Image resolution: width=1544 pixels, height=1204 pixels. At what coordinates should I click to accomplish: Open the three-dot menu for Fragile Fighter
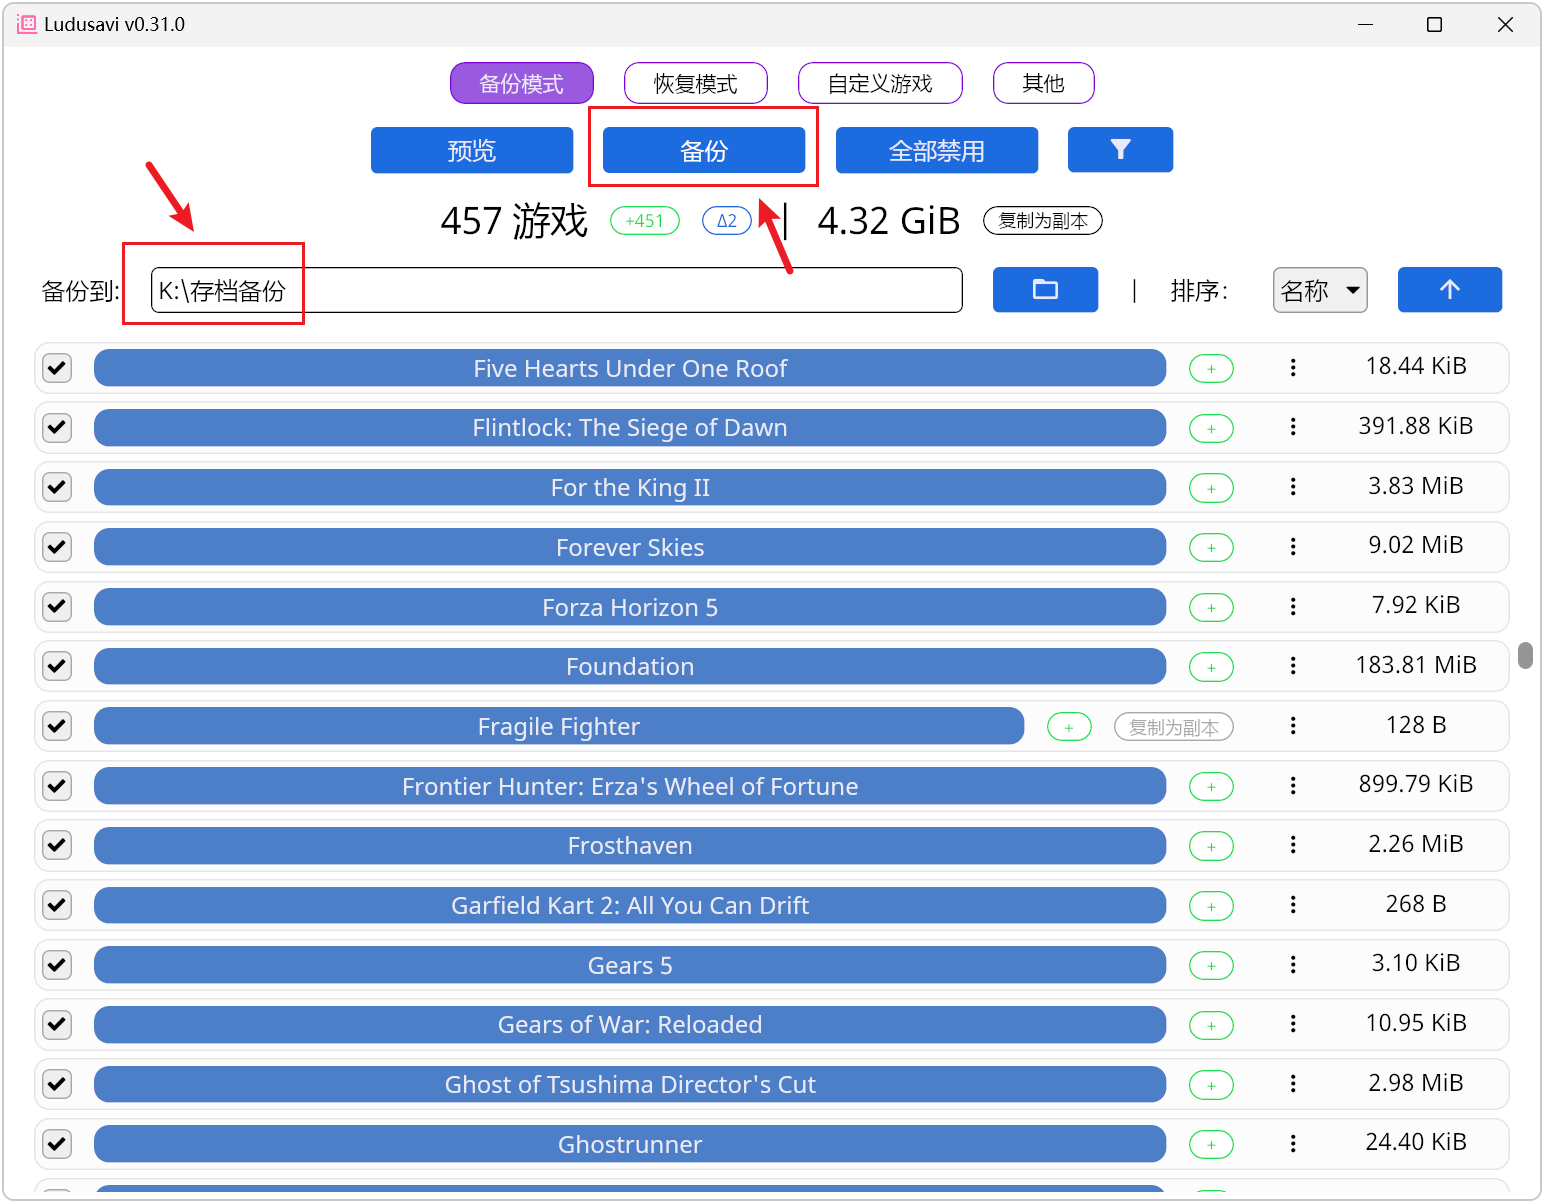1293,726
